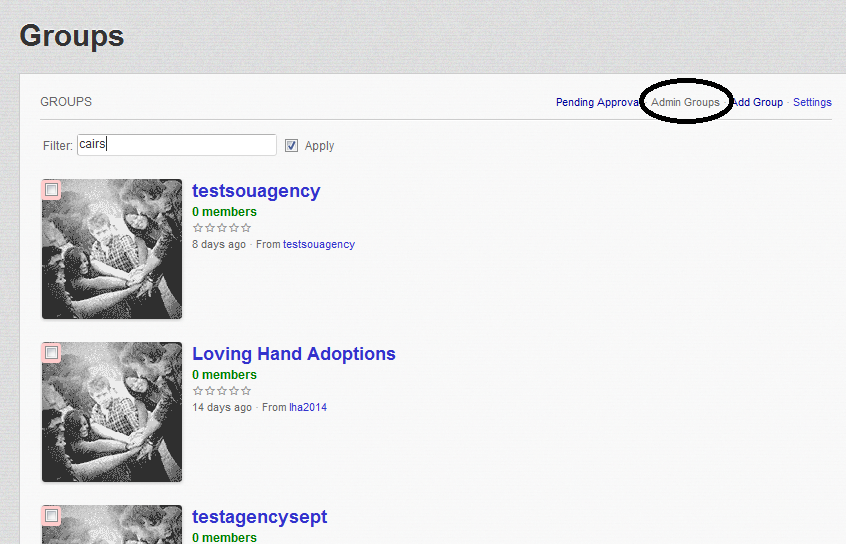Click testagencysept '0 members' text

224,538
